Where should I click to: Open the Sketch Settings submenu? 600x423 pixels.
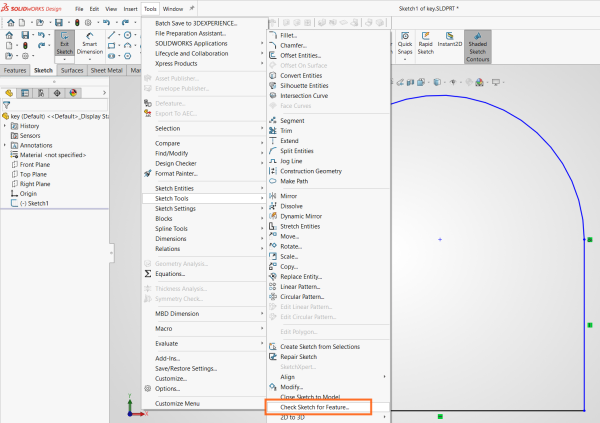204,209
